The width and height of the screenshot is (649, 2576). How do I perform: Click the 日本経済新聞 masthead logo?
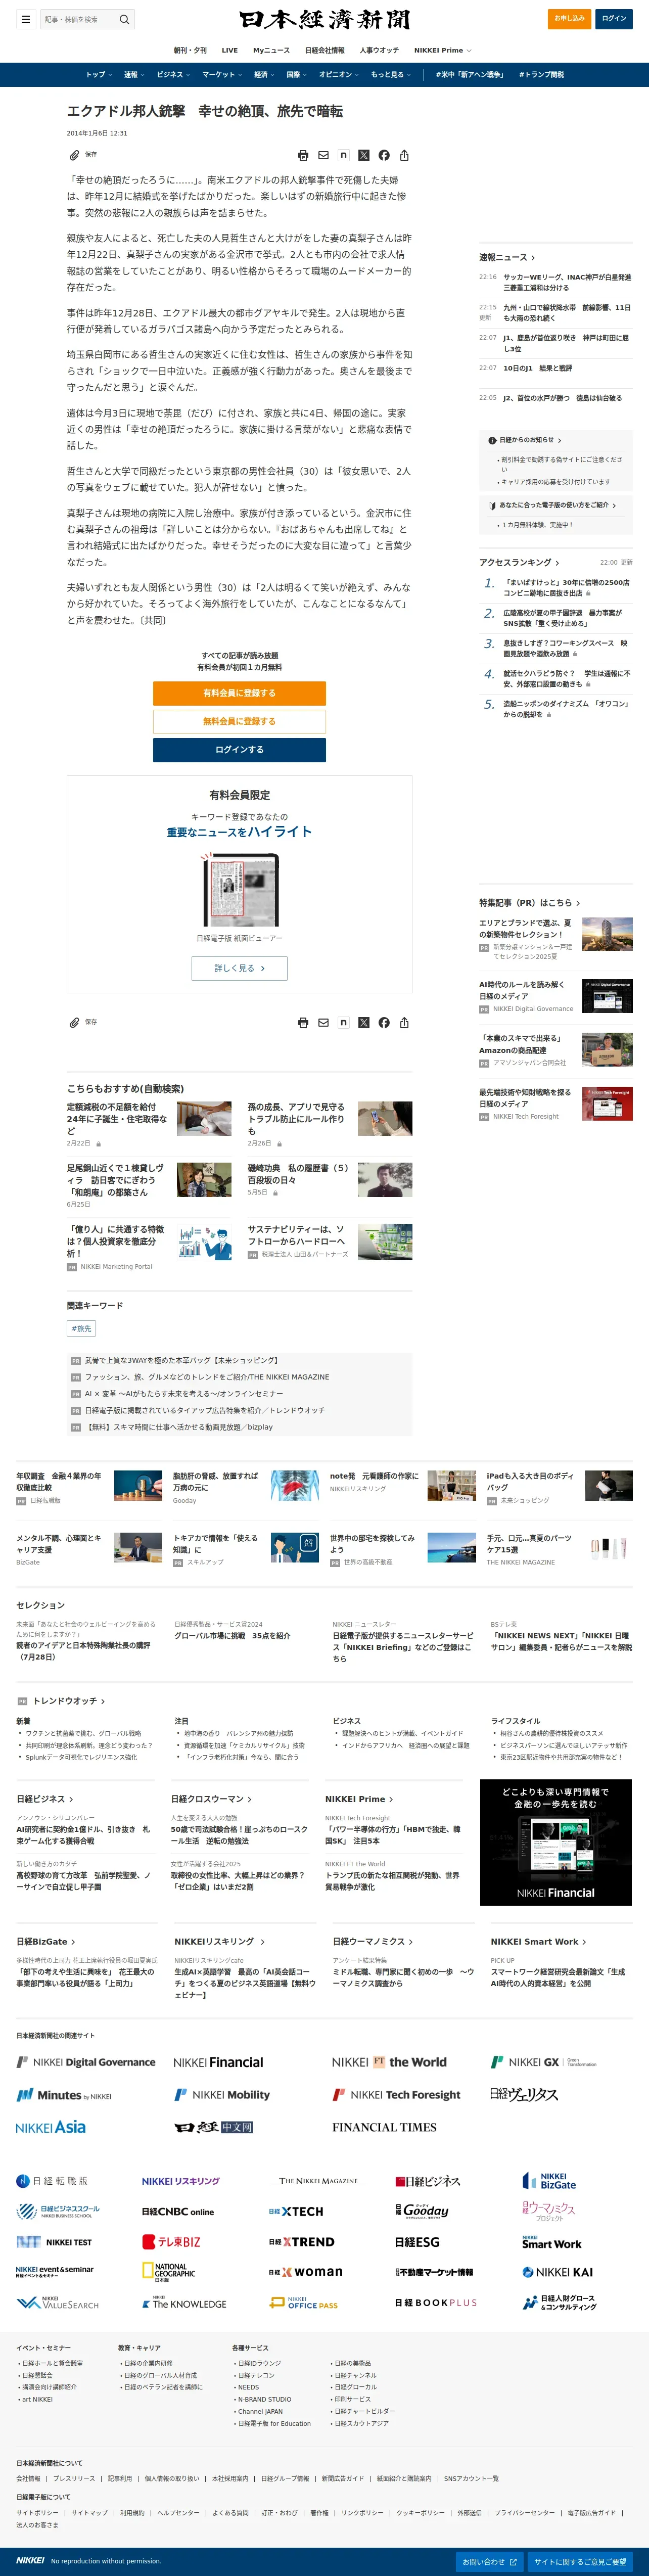[324, 19]
